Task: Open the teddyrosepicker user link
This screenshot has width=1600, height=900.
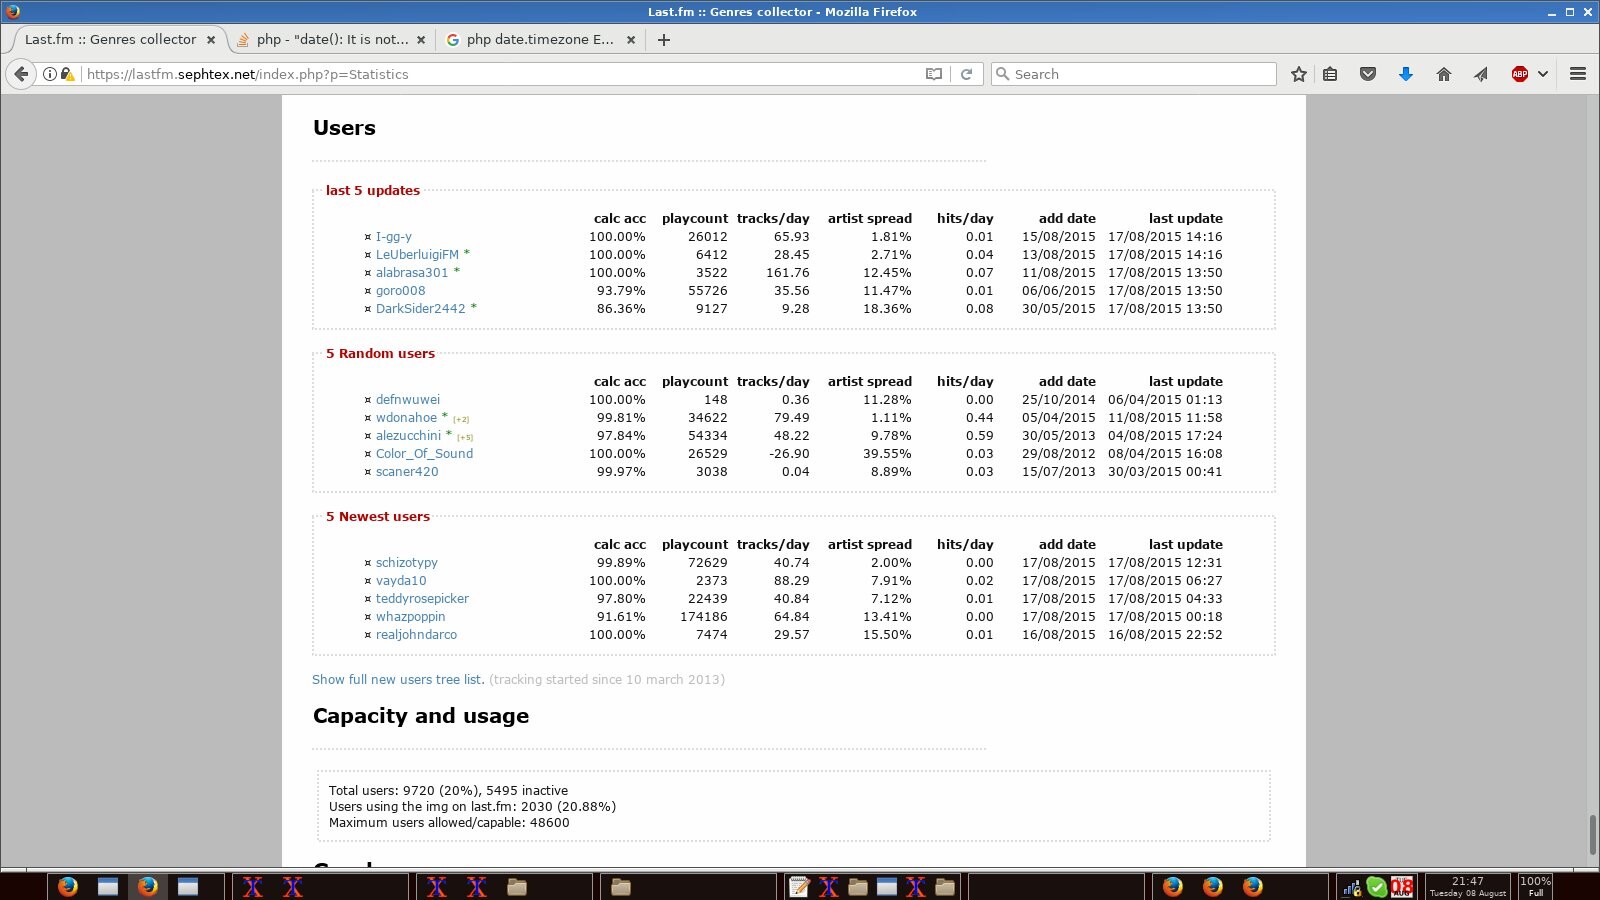Action: 422,599
